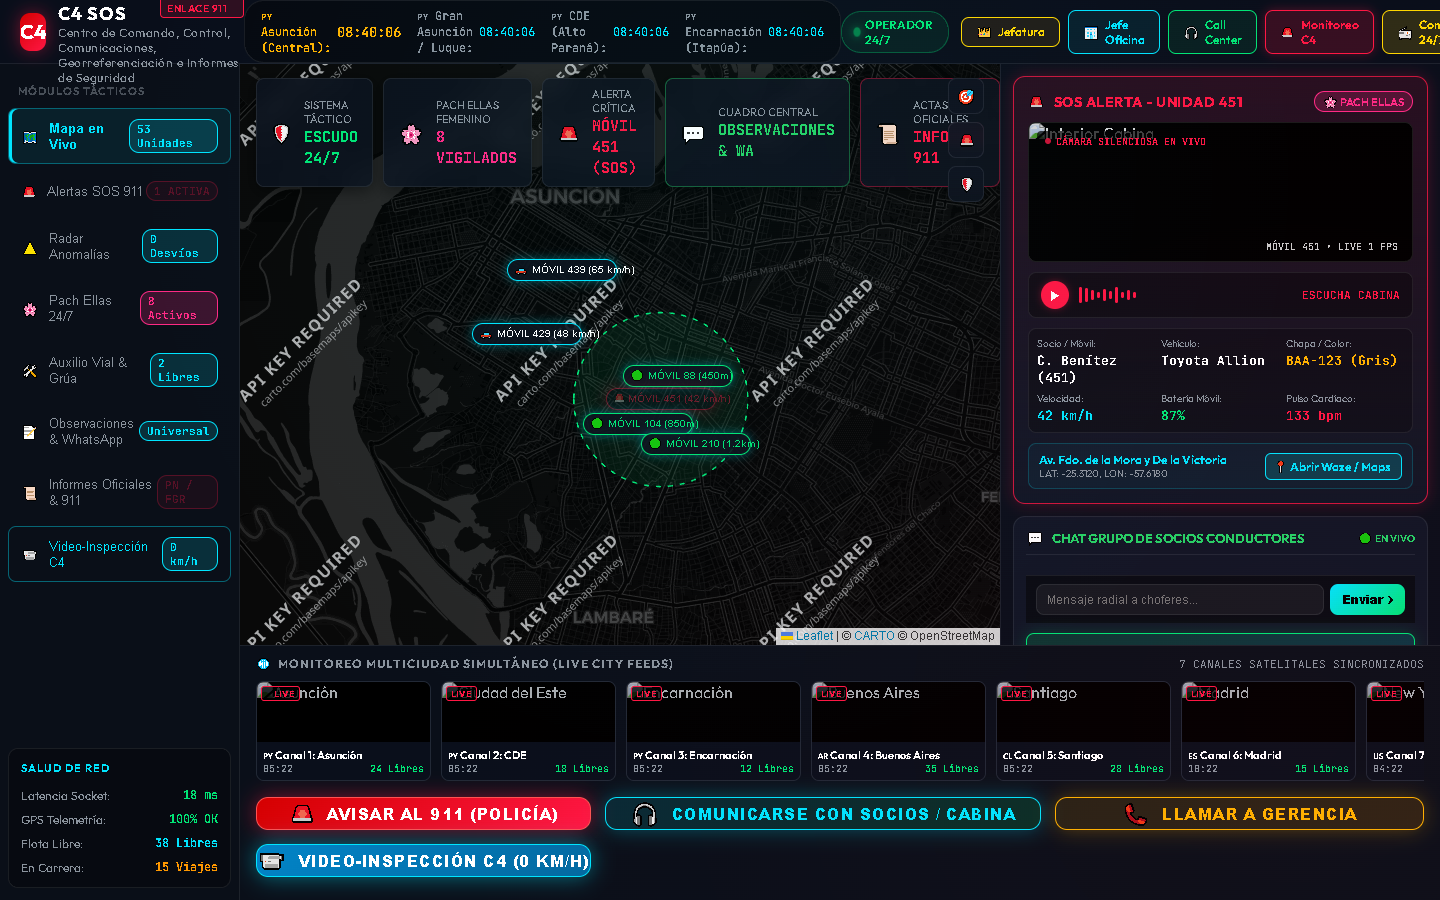The width and height of the screenshot is (1440, 900).
Task: Open the Alertas SOS 911 module
Action: click(120, 191)
